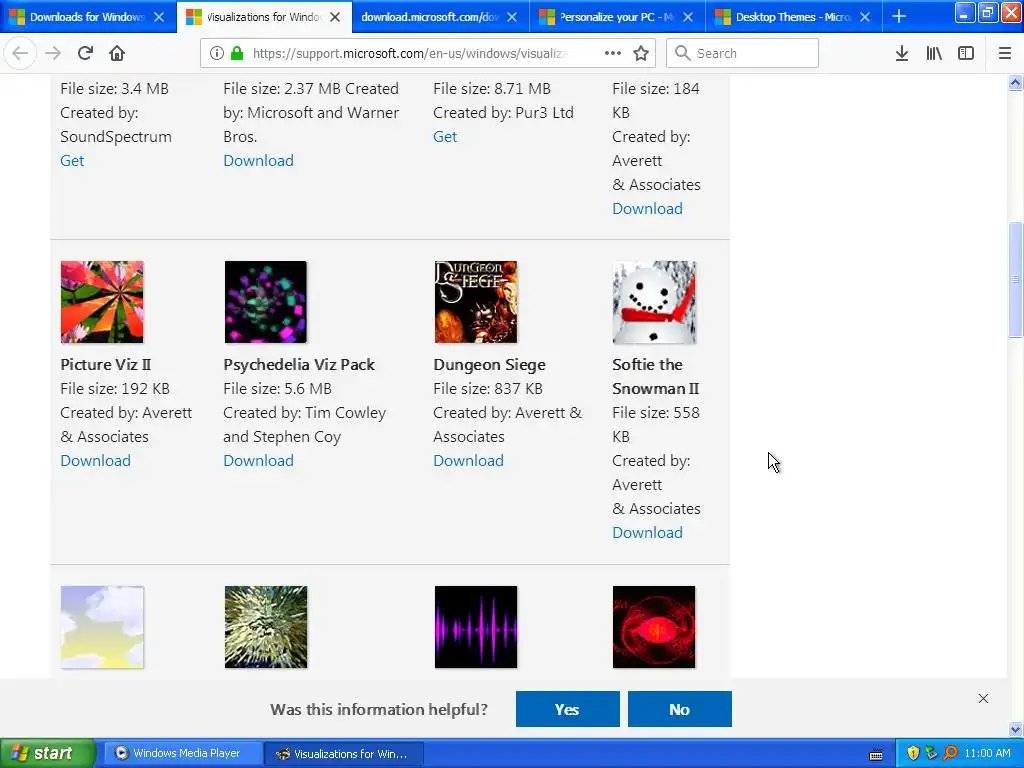
Task: Click the forward navigation arrow
Action: (53, 53)
